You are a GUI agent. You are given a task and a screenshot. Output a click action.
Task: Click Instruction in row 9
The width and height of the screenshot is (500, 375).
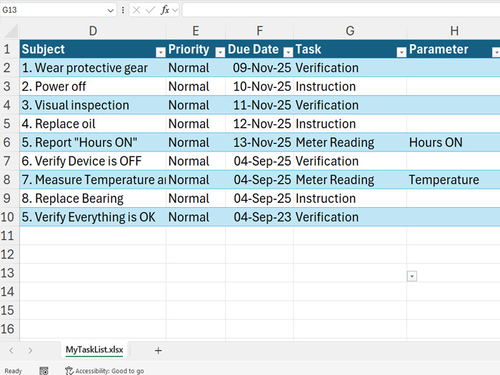[x=350, y=199]
